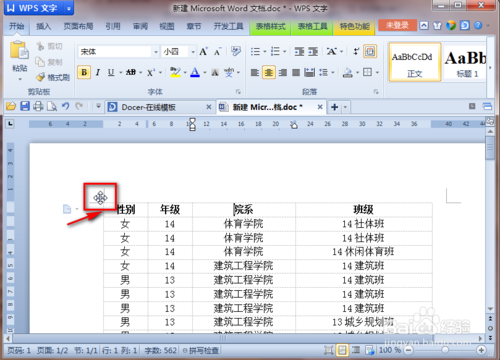Click the Undo arrow icon

(x=65, y=106)
